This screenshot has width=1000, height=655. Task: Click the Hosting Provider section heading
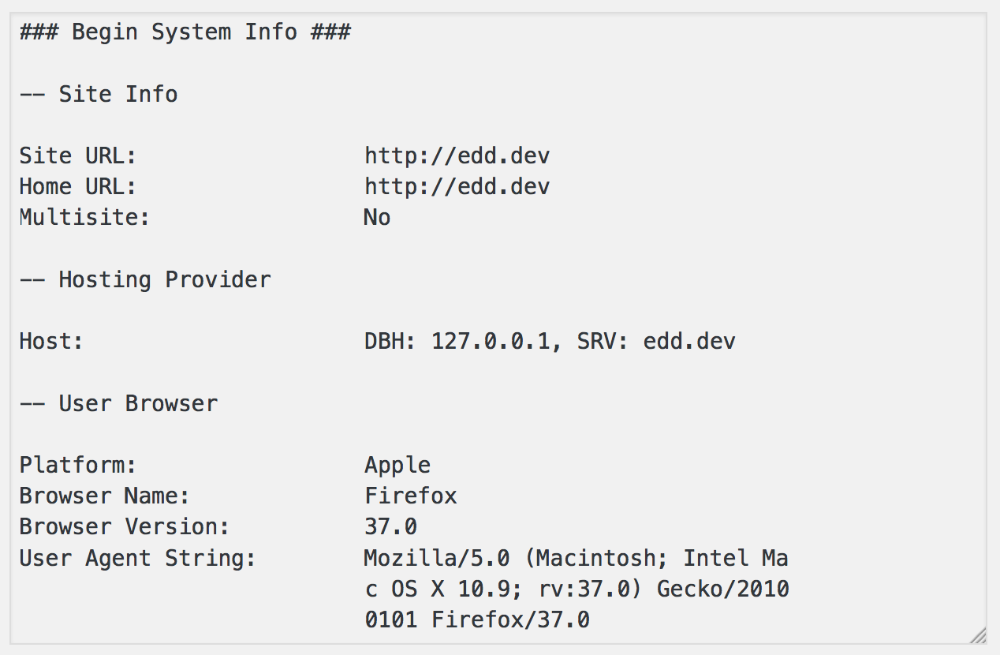[145, 279]
